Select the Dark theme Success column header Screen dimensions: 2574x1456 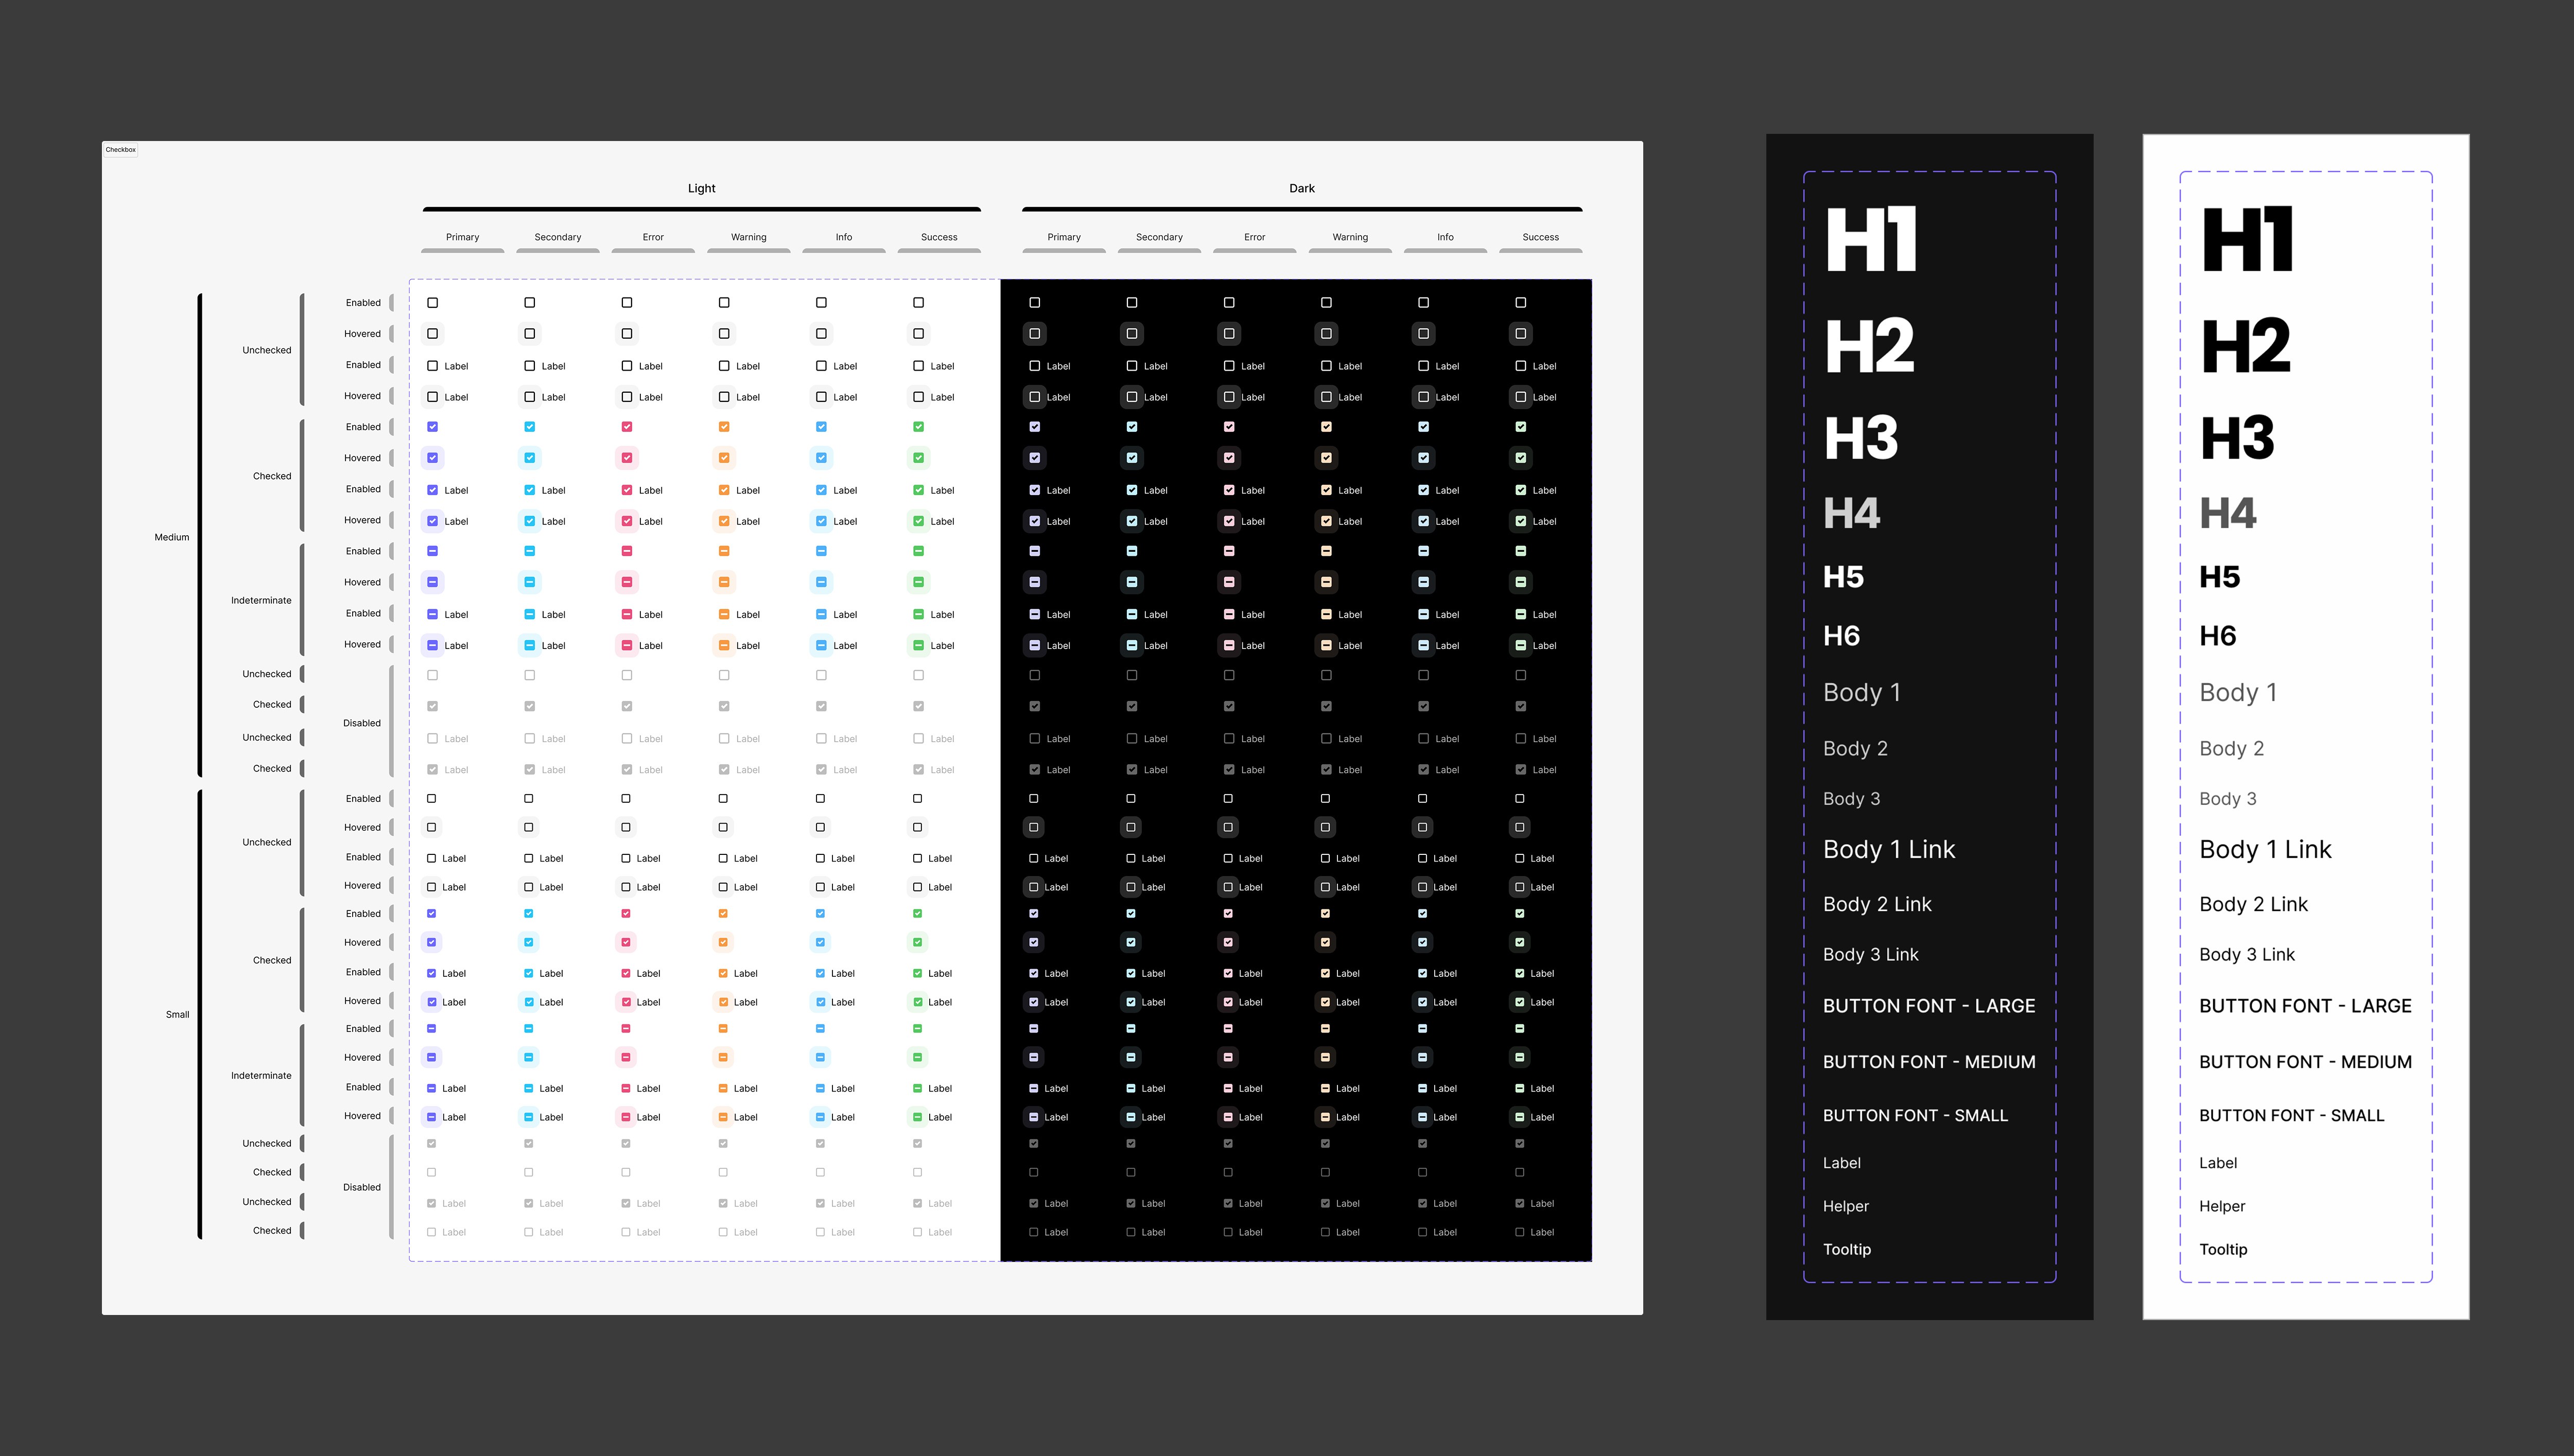1540,237
